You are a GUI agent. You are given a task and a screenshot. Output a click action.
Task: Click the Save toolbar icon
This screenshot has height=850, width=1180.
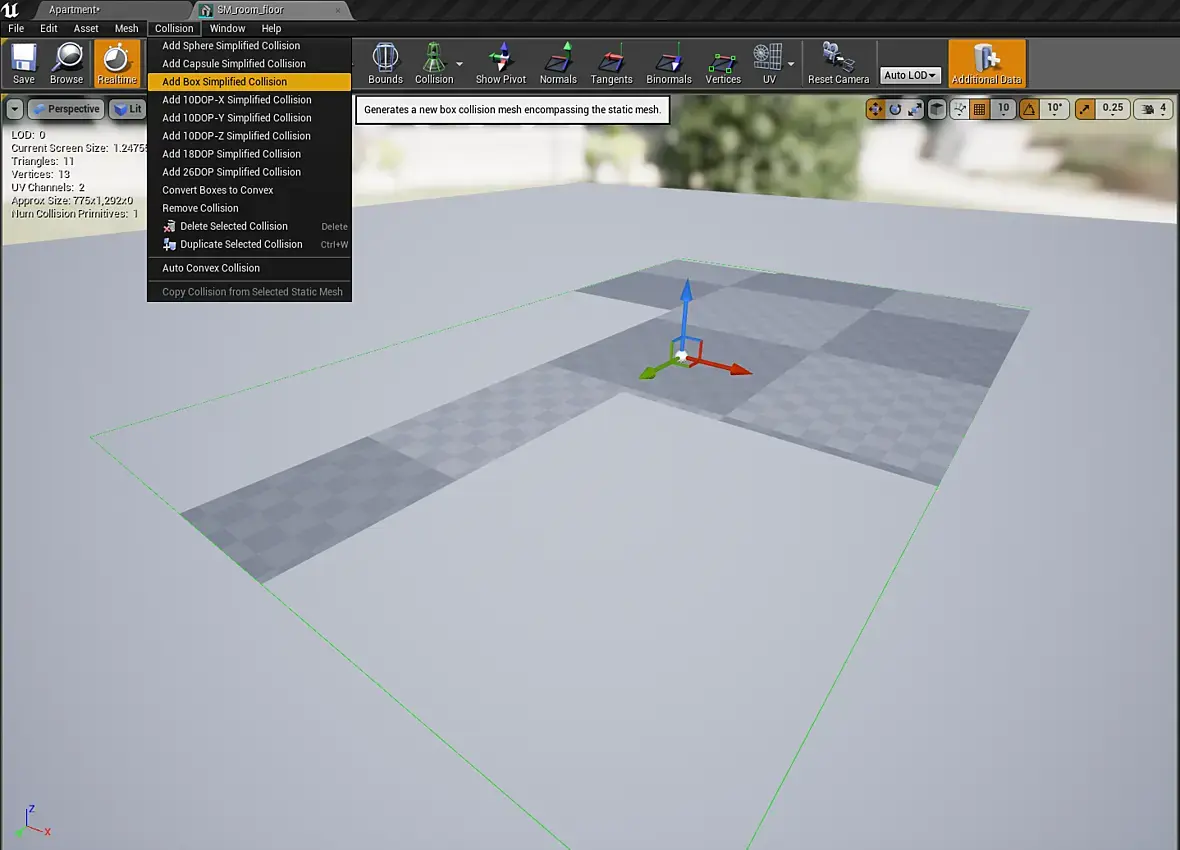[23, 63]
